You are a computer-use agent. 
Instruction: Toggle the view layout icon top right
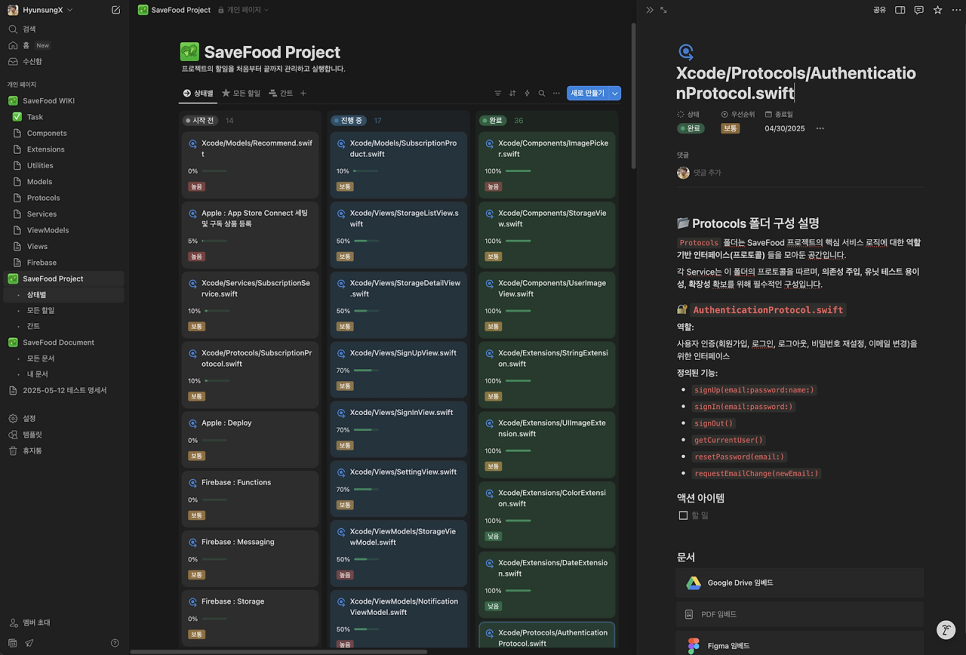(x=900, y=10)
